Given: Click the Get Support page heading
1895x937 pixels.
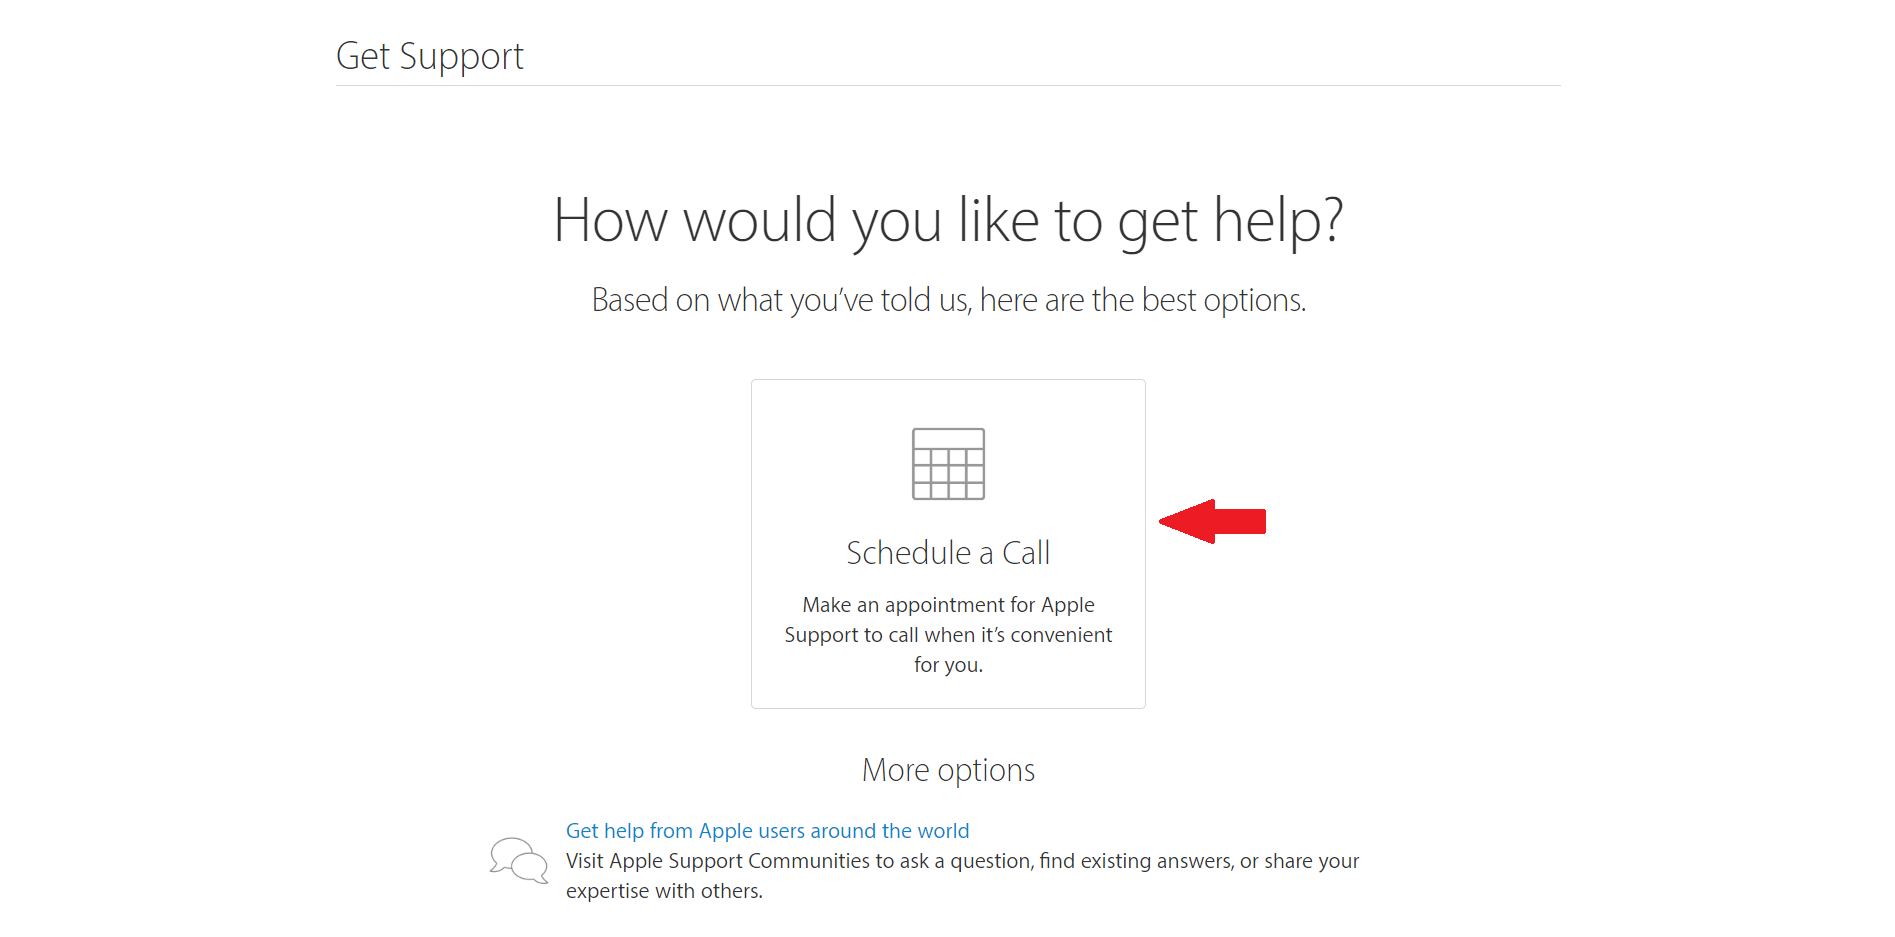Looking at the screenshot, I should click(430, 56).
